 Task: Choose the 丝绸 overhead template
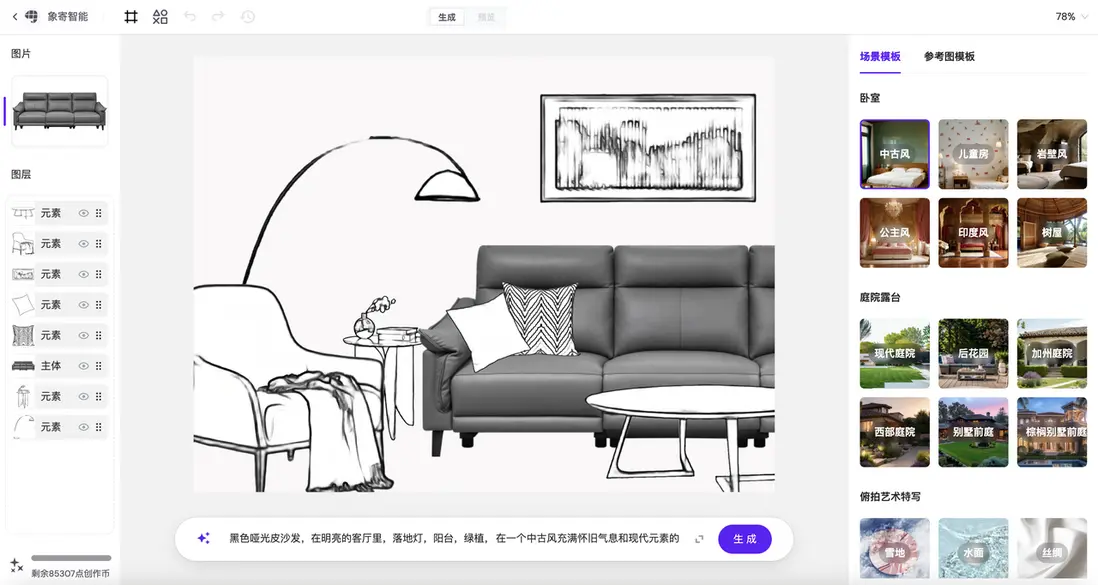click(x=1052, y=549)
